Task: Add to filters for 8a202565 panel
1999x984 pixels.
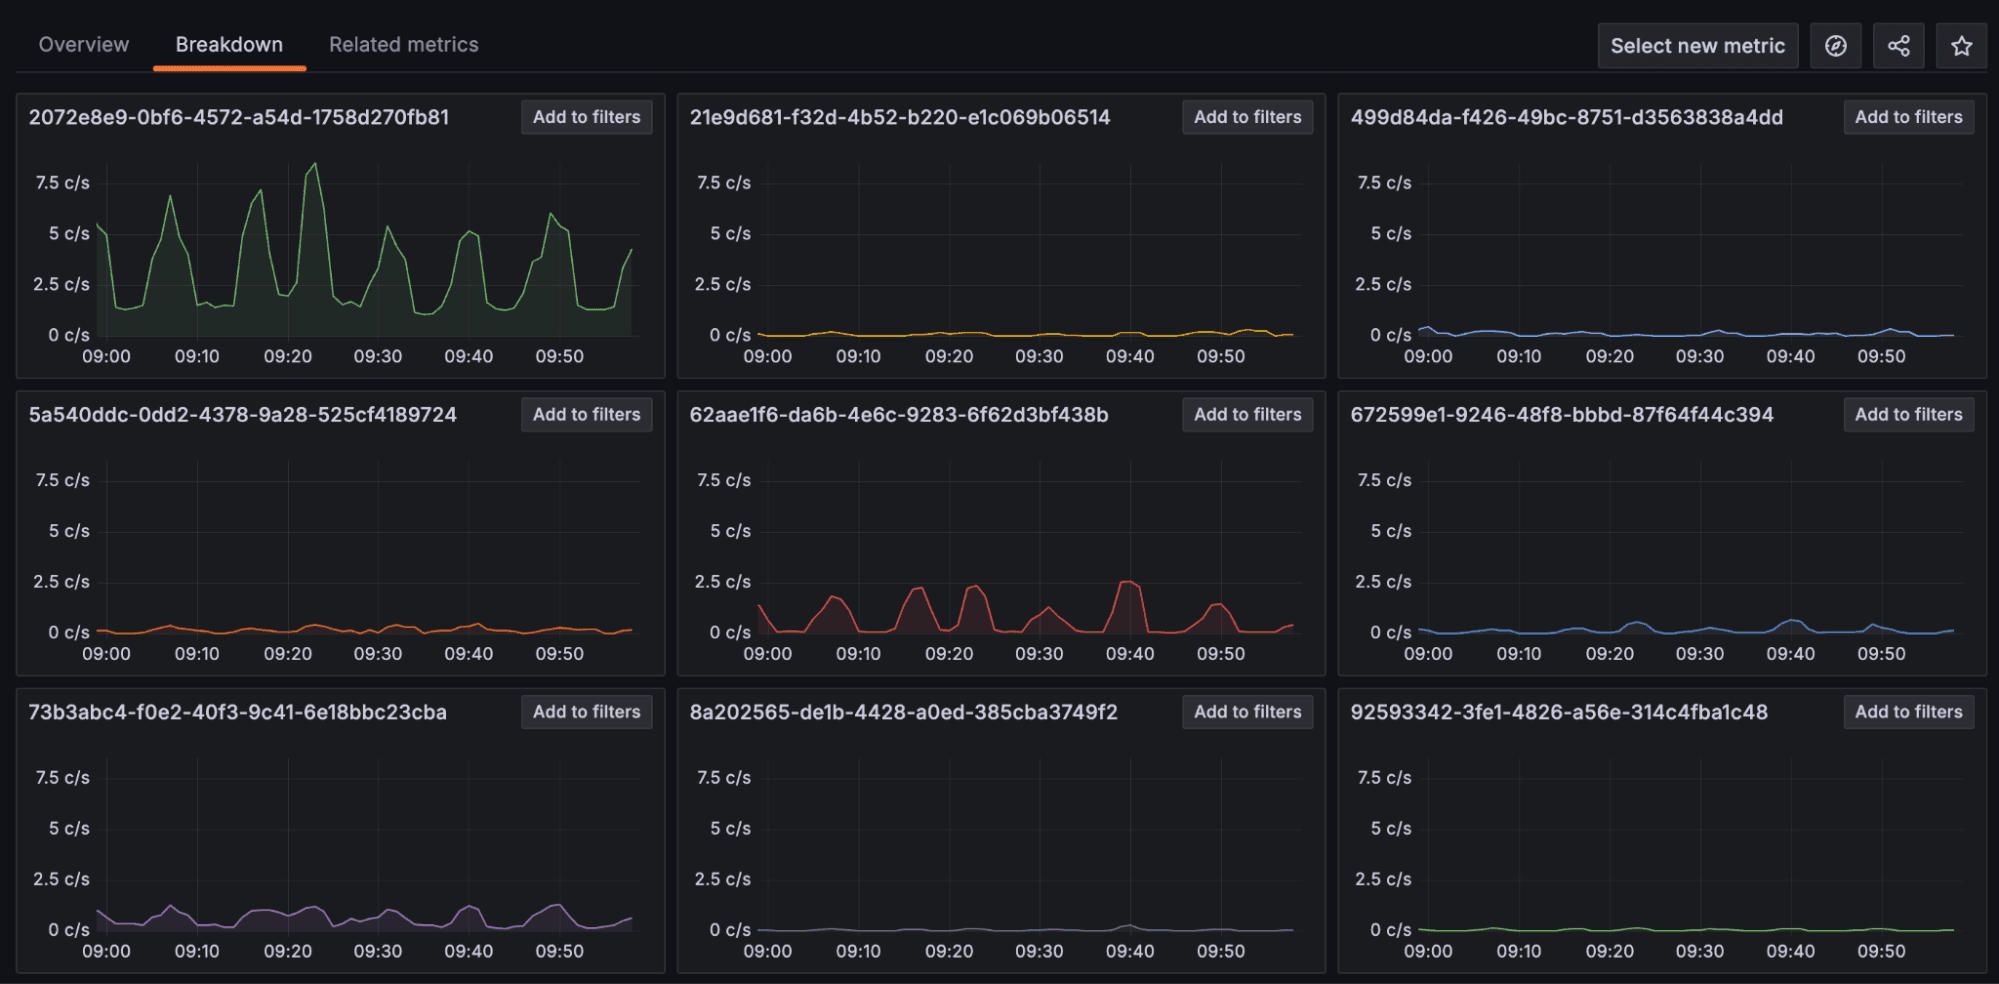Action: (1247, 712)
